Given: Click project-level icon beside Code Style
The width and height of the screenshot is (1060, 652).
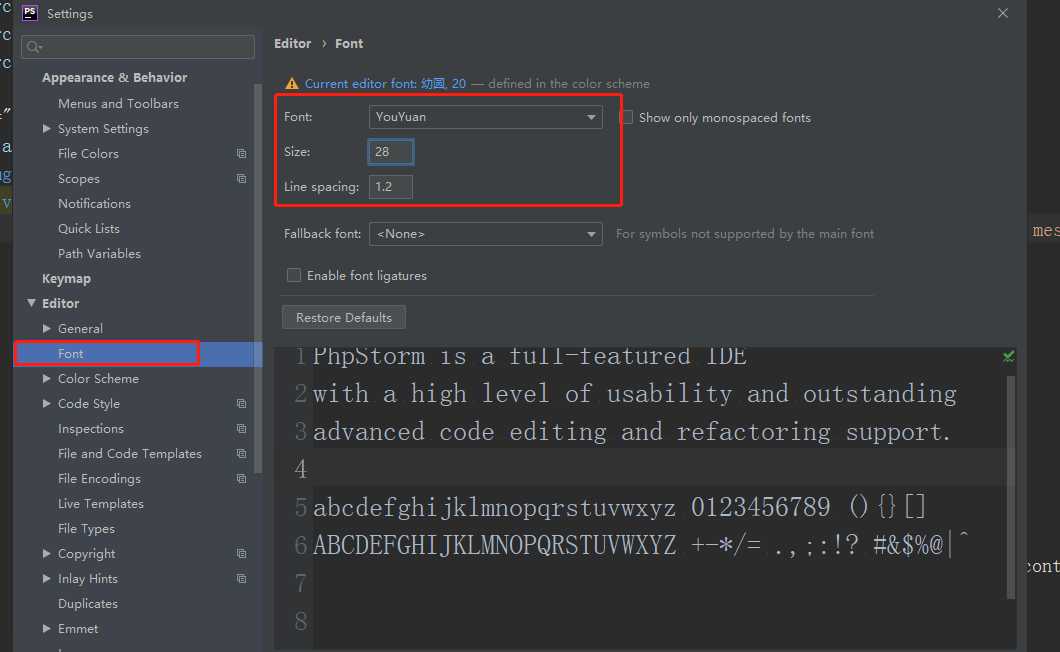Looking at the screenshot, I should pyautogui.click(x=241, y=404).
